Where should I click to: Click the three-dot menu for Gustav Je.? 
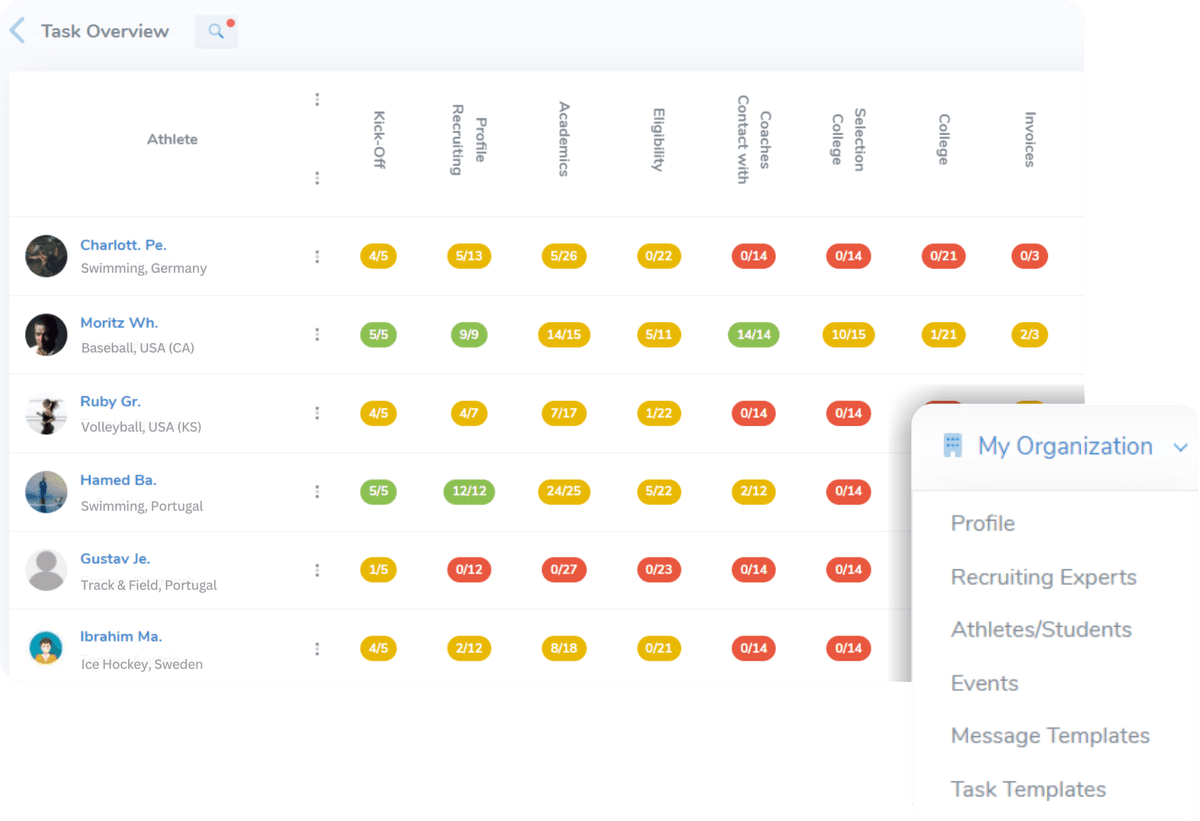[317, 570]
